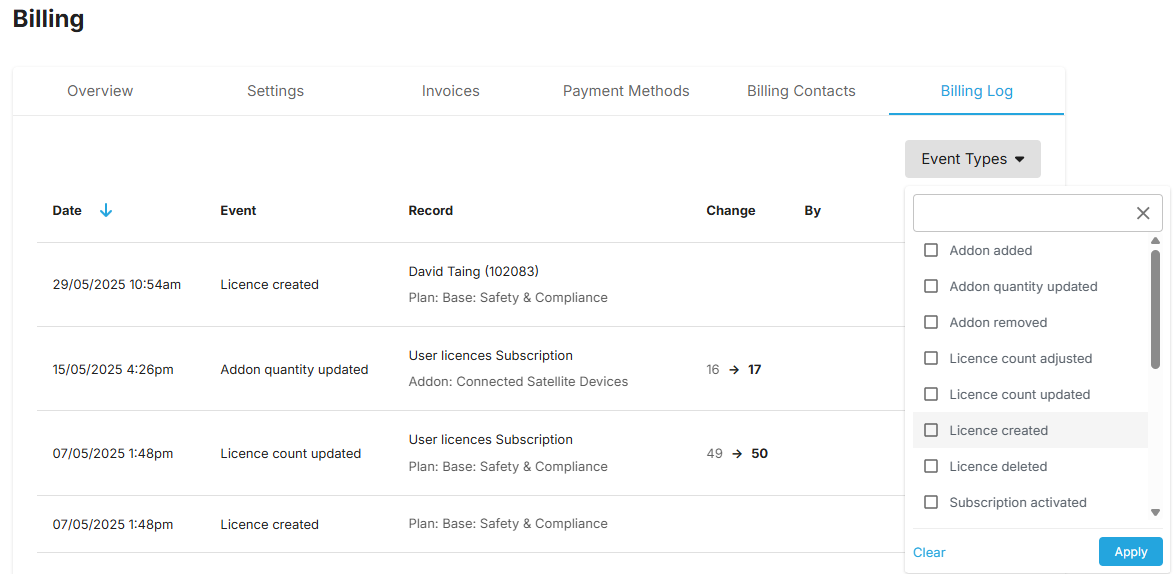This screenshot has width=1174, height=574.
Task: Open the Overview tab
Action: (100, 91)
